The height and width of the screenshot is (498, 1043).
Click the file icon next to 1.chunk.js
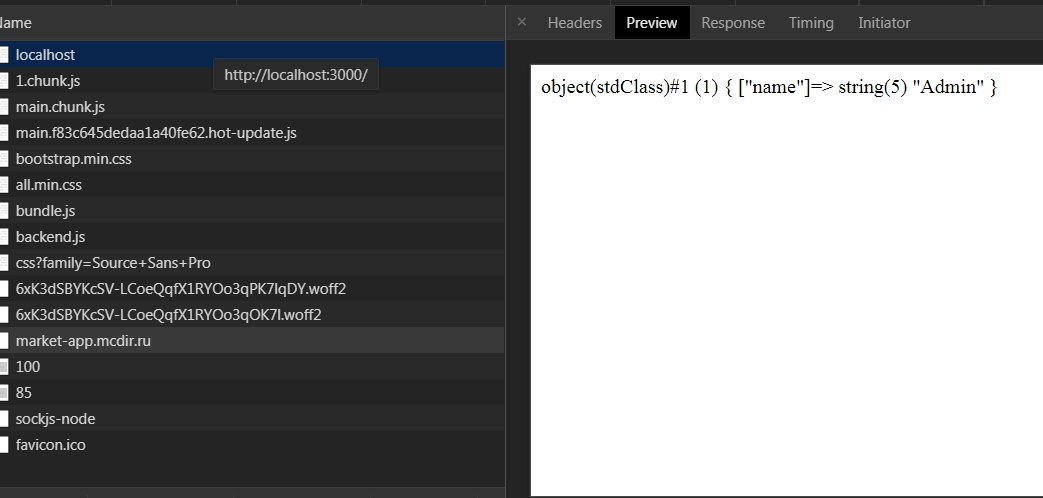point(3,81)
